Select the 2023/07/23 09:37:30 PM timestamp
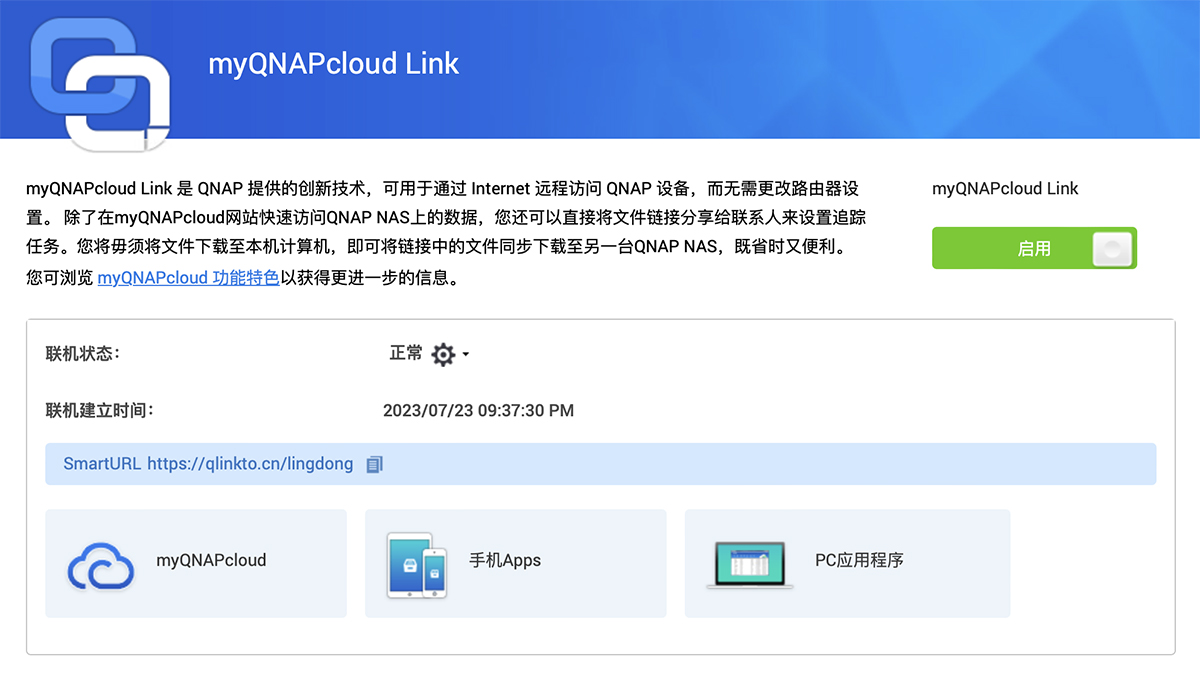Image resolution: width=1200 pixels, height=677 pixels. (x=478, y=411)
